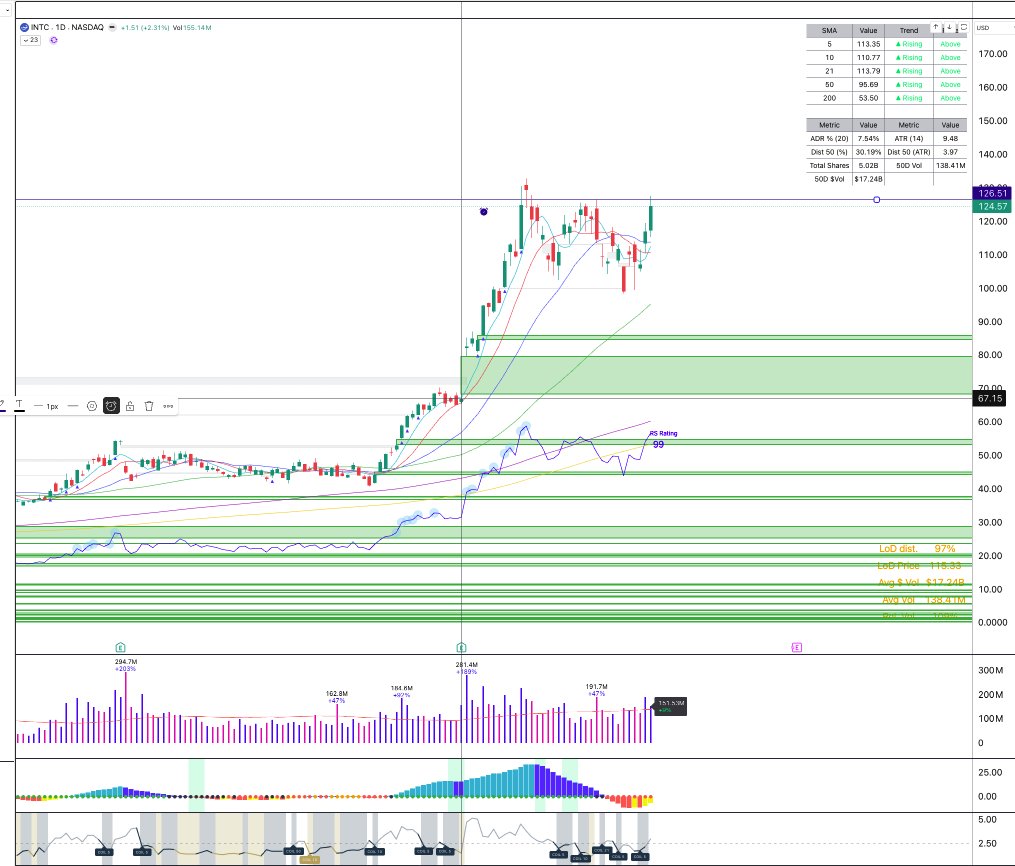The width and height of the screenshot is (1015, 866).
Task: Click the purple indicator ring icon under legend
Action: tap(54, 40)
